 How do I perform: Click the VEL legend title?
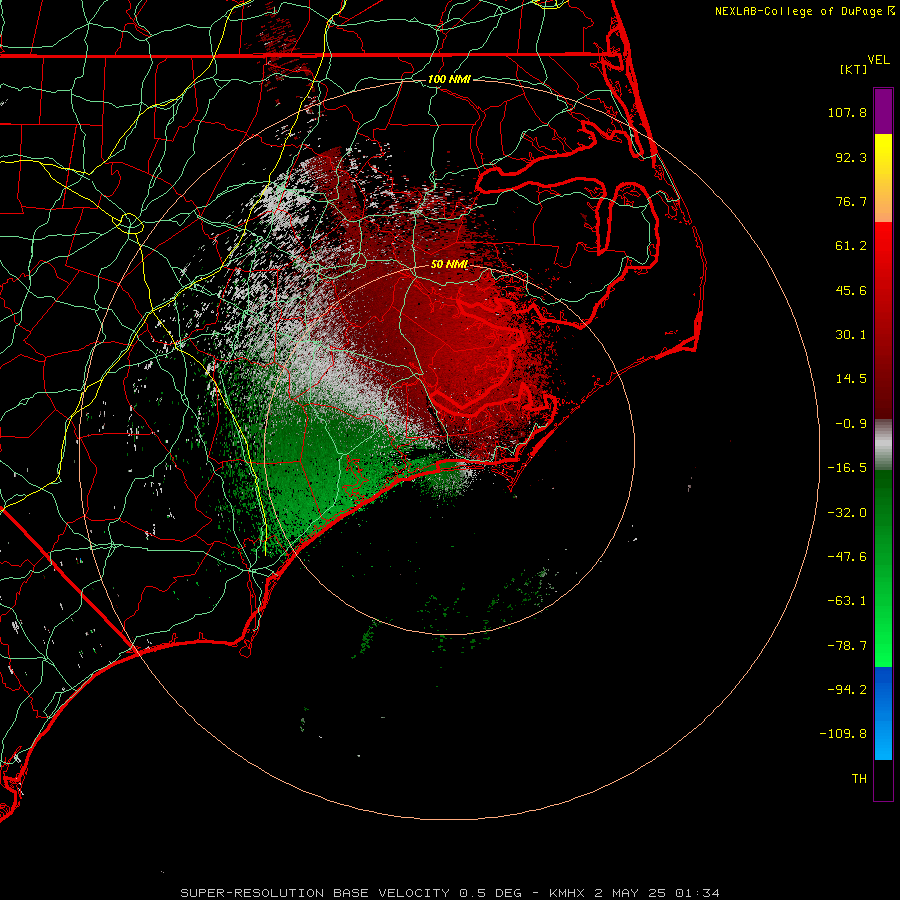point(878,60)
